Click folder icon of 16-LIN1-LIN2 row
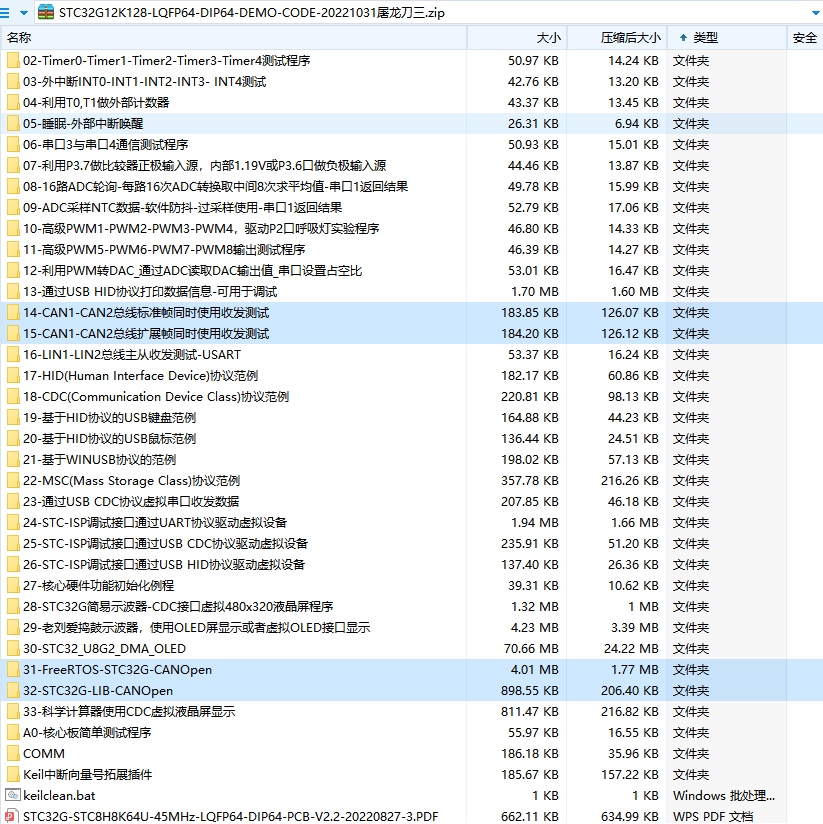Image resolution: width=823 pixels, height=824 pixels. point(13,355)
